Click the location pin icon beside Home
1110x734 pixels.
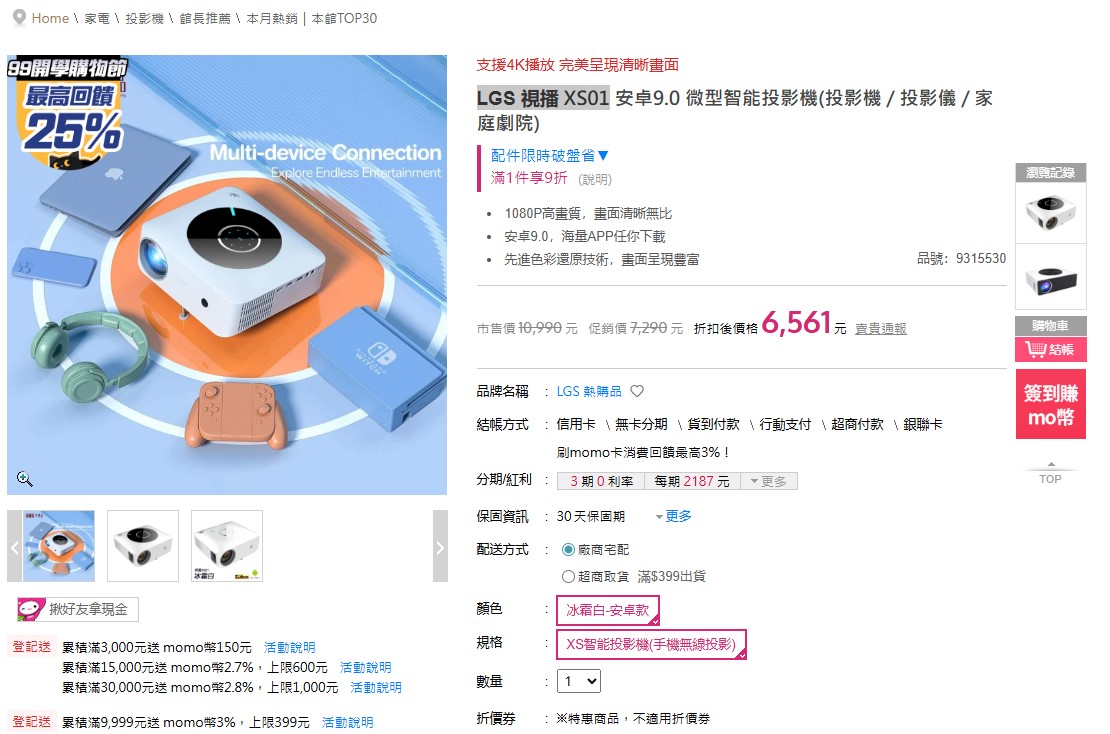(20, 18)
